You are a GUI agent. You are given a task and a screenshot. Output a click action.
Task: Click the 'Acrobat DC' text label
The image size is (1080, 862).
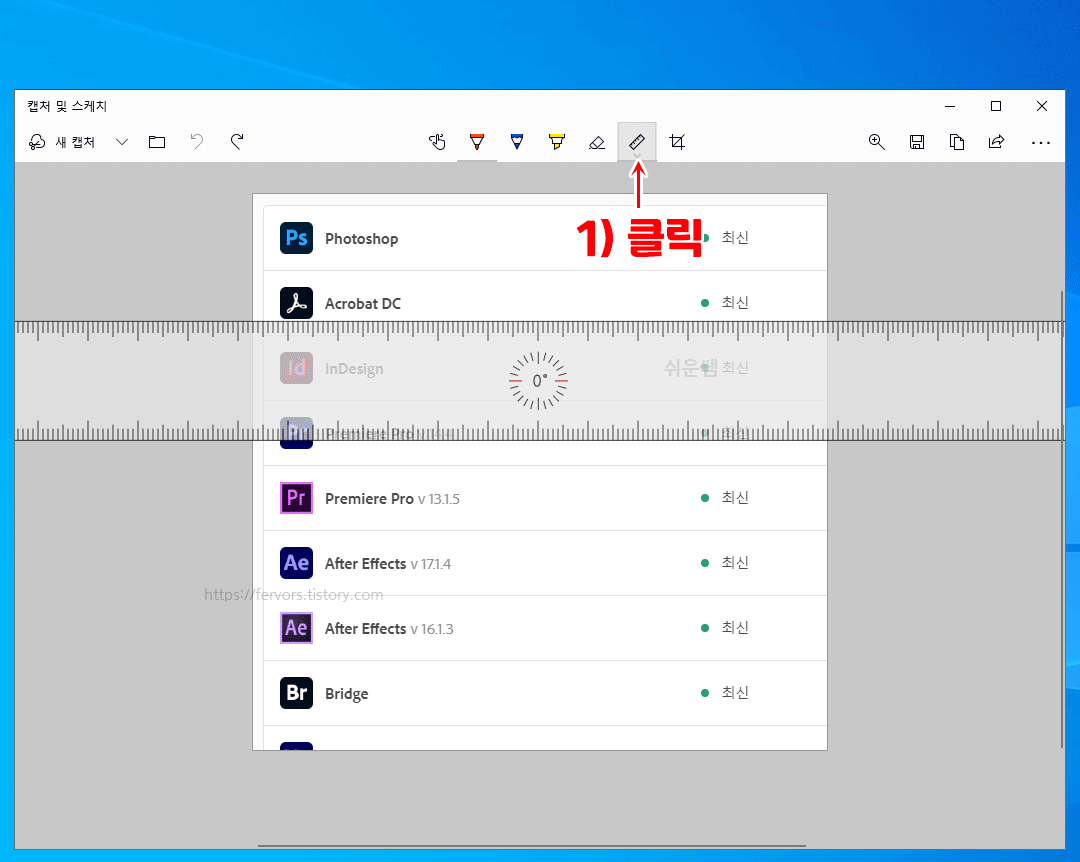[x=363, y=304]
